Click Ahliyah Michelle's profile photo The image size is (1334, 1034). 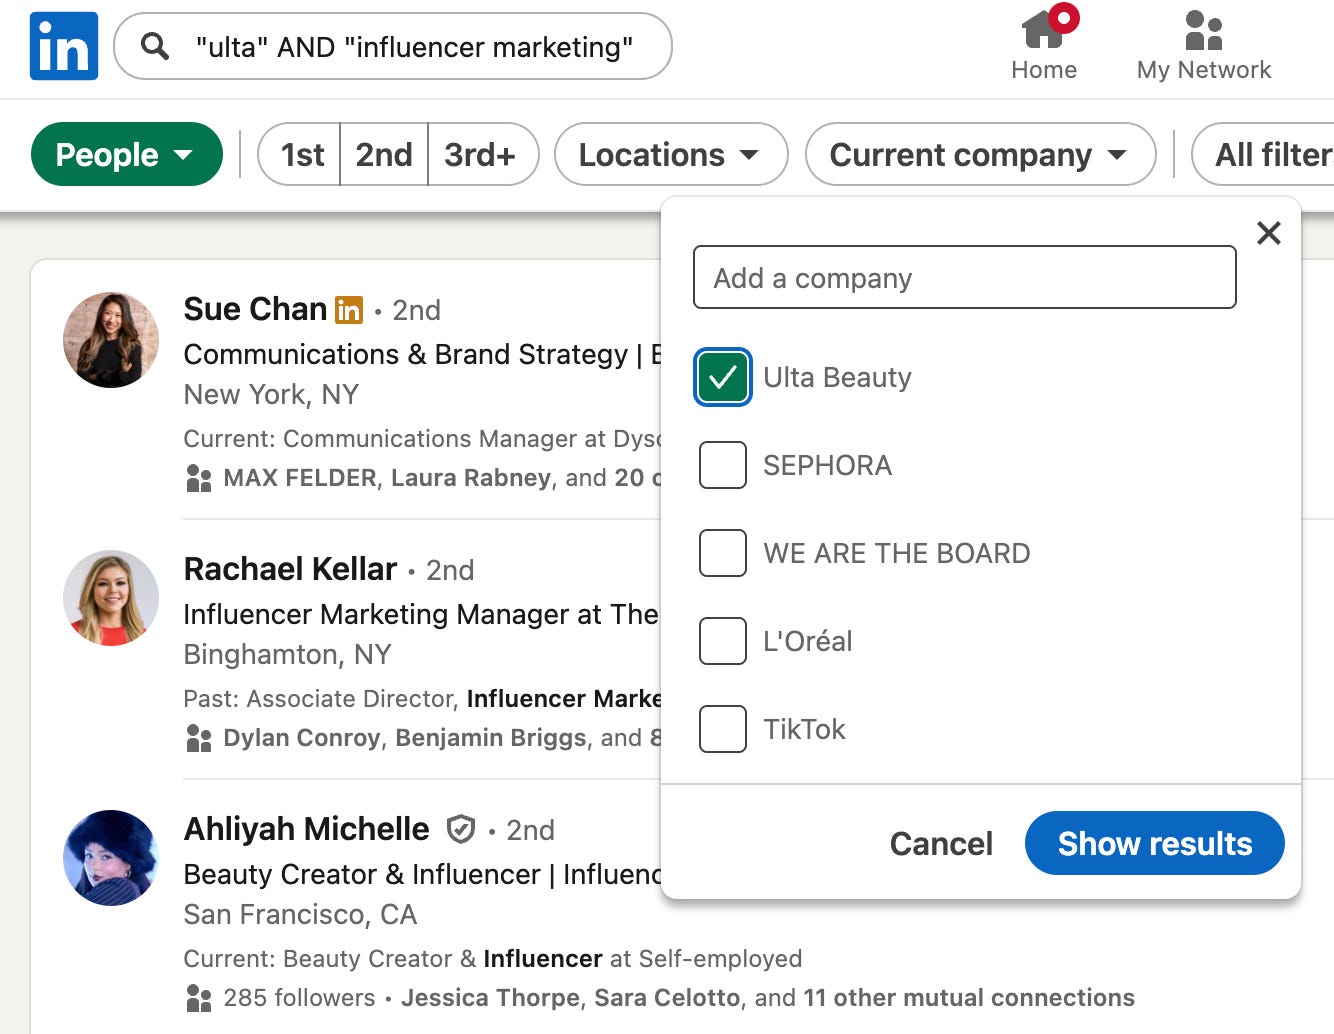tap(111, 858)
